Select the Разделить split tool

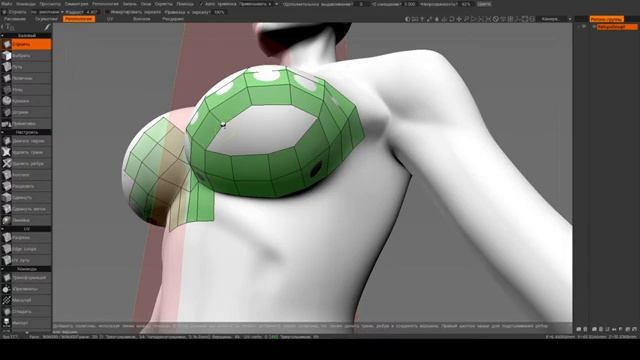click(x=26, y=186)
